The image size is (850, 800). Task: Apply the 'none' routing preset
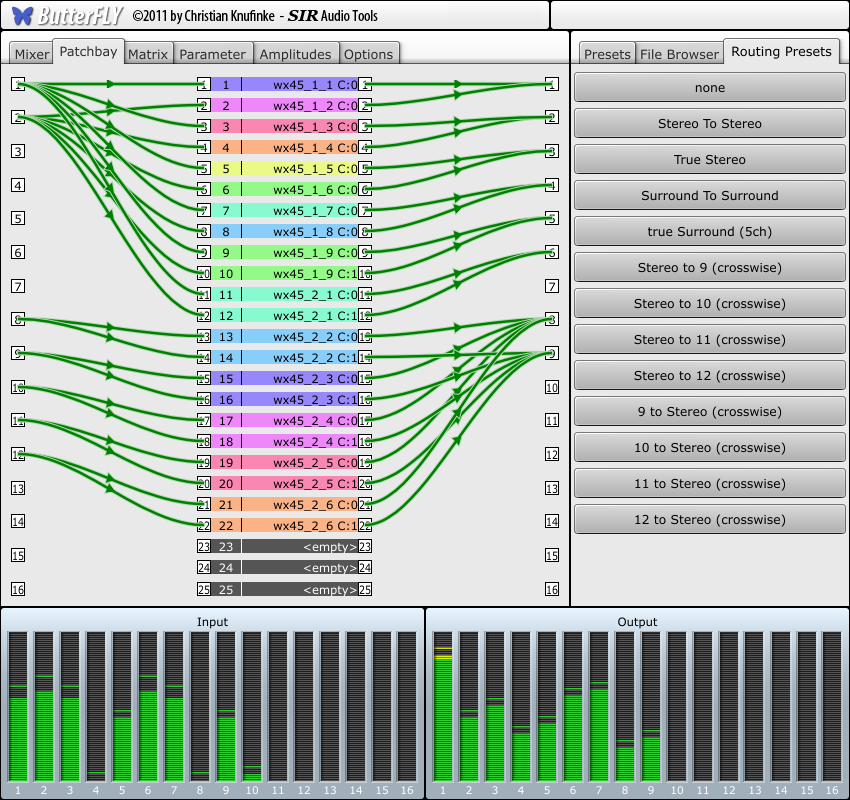[x=710, y=87]
